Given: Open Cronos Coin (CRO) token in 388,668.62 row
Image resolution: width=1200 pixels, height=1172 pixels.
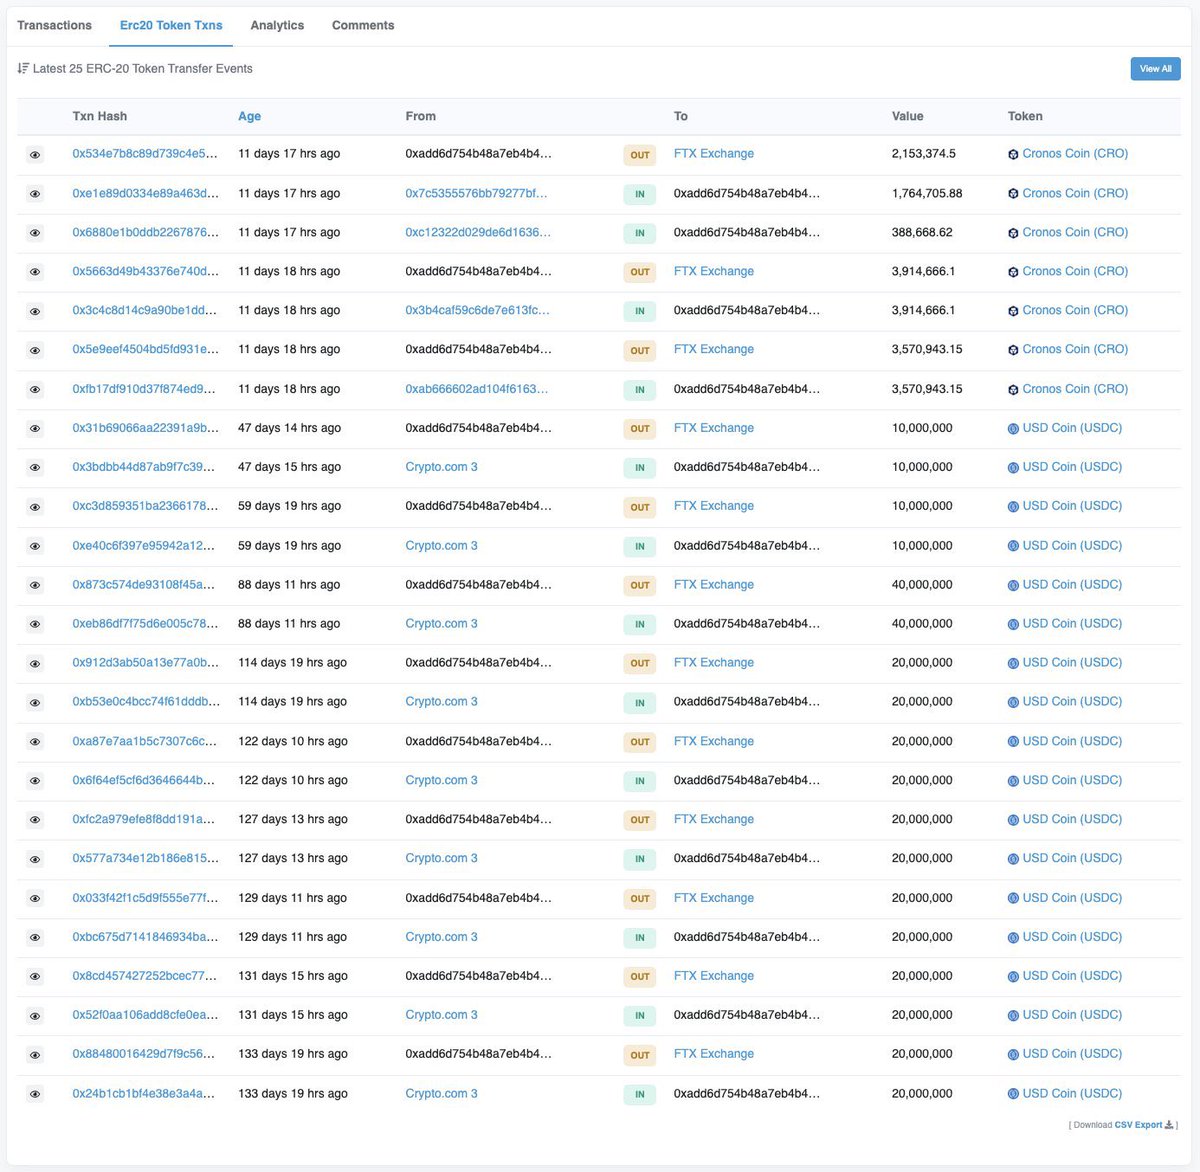Looking at the screenshot, I should click(1075, 232).
